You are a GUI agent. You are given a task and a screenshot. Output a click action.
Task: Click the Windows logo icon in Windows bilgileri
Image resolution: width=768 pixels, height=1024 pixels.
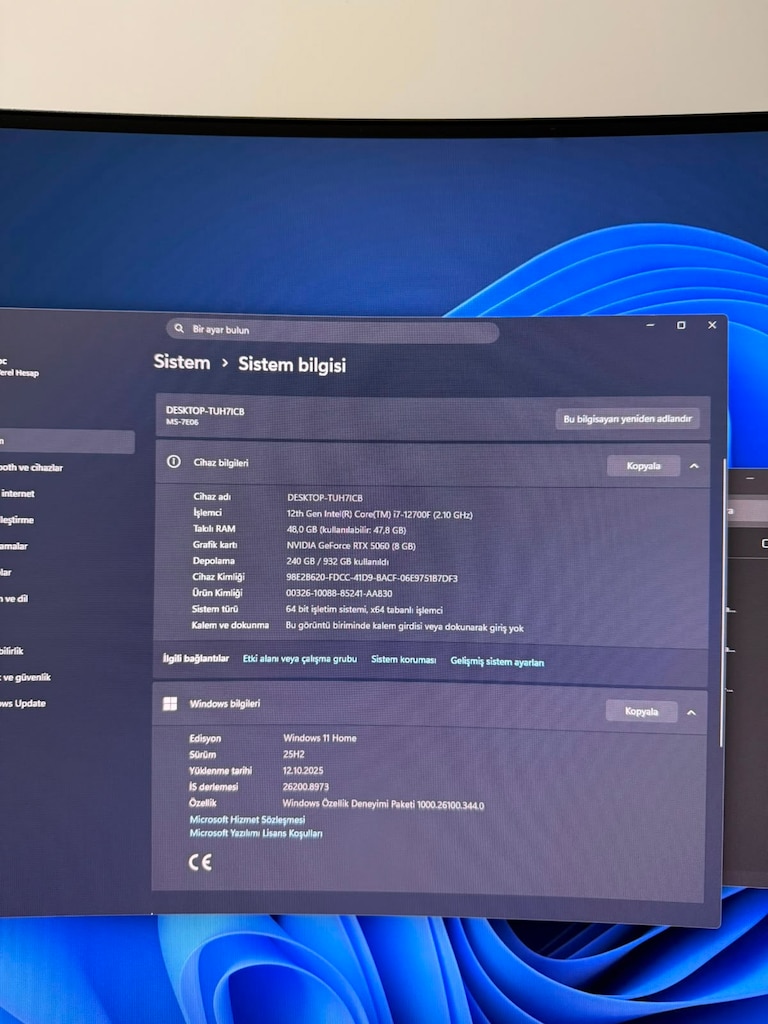[170, 703]
